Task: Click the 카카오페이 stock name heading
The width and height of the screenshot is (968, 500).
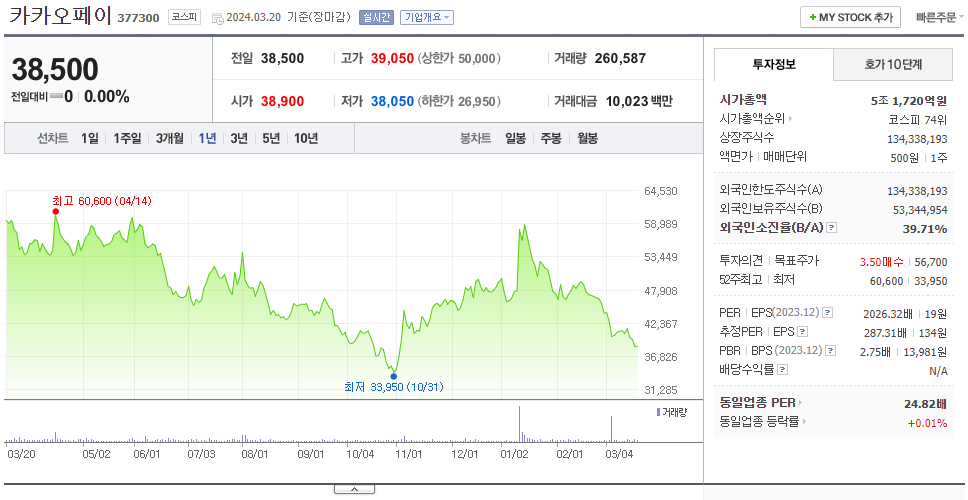Action: click(x=60, y=15)
